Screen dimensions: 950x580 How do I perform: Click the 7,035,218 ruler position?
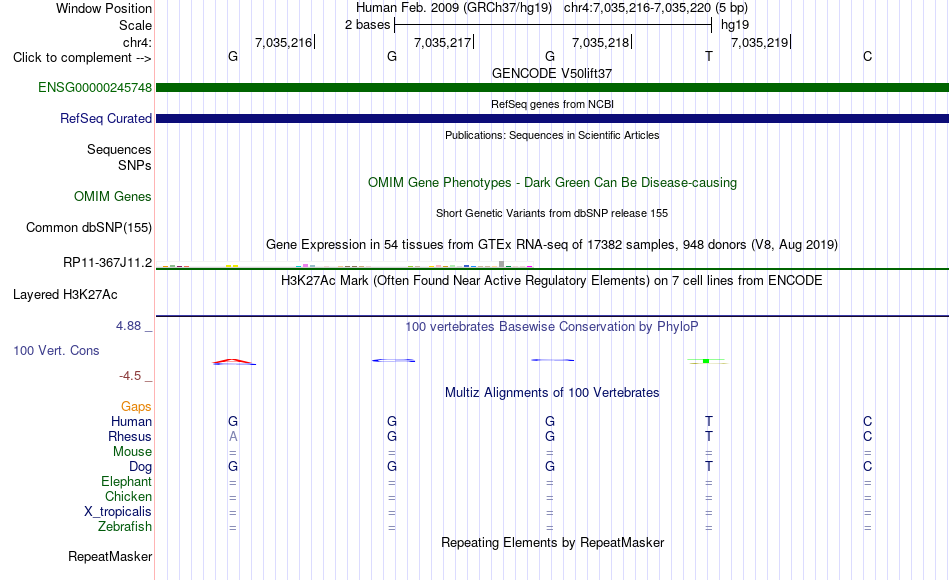tap(601, 42)
